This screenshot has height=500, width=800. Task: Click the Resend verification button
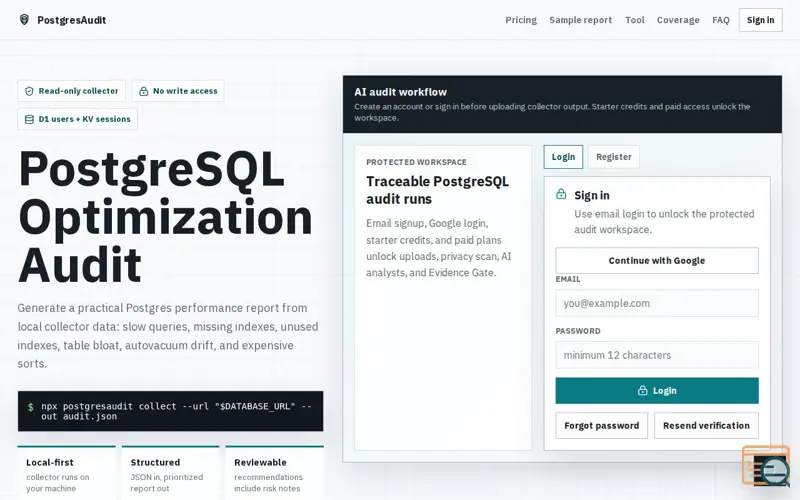coord(706,426)
